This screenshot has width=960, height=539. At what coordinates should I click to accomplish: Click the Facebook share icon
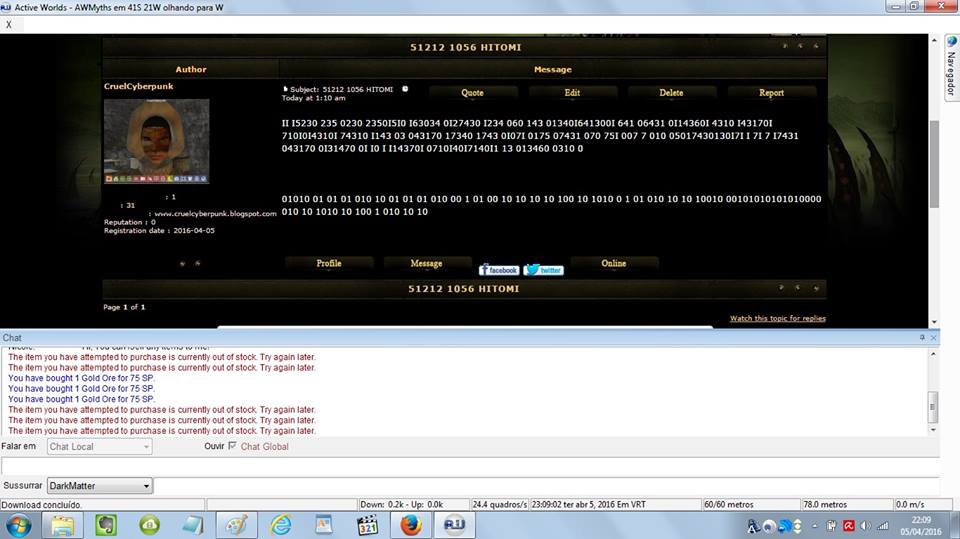pos(499,270)
